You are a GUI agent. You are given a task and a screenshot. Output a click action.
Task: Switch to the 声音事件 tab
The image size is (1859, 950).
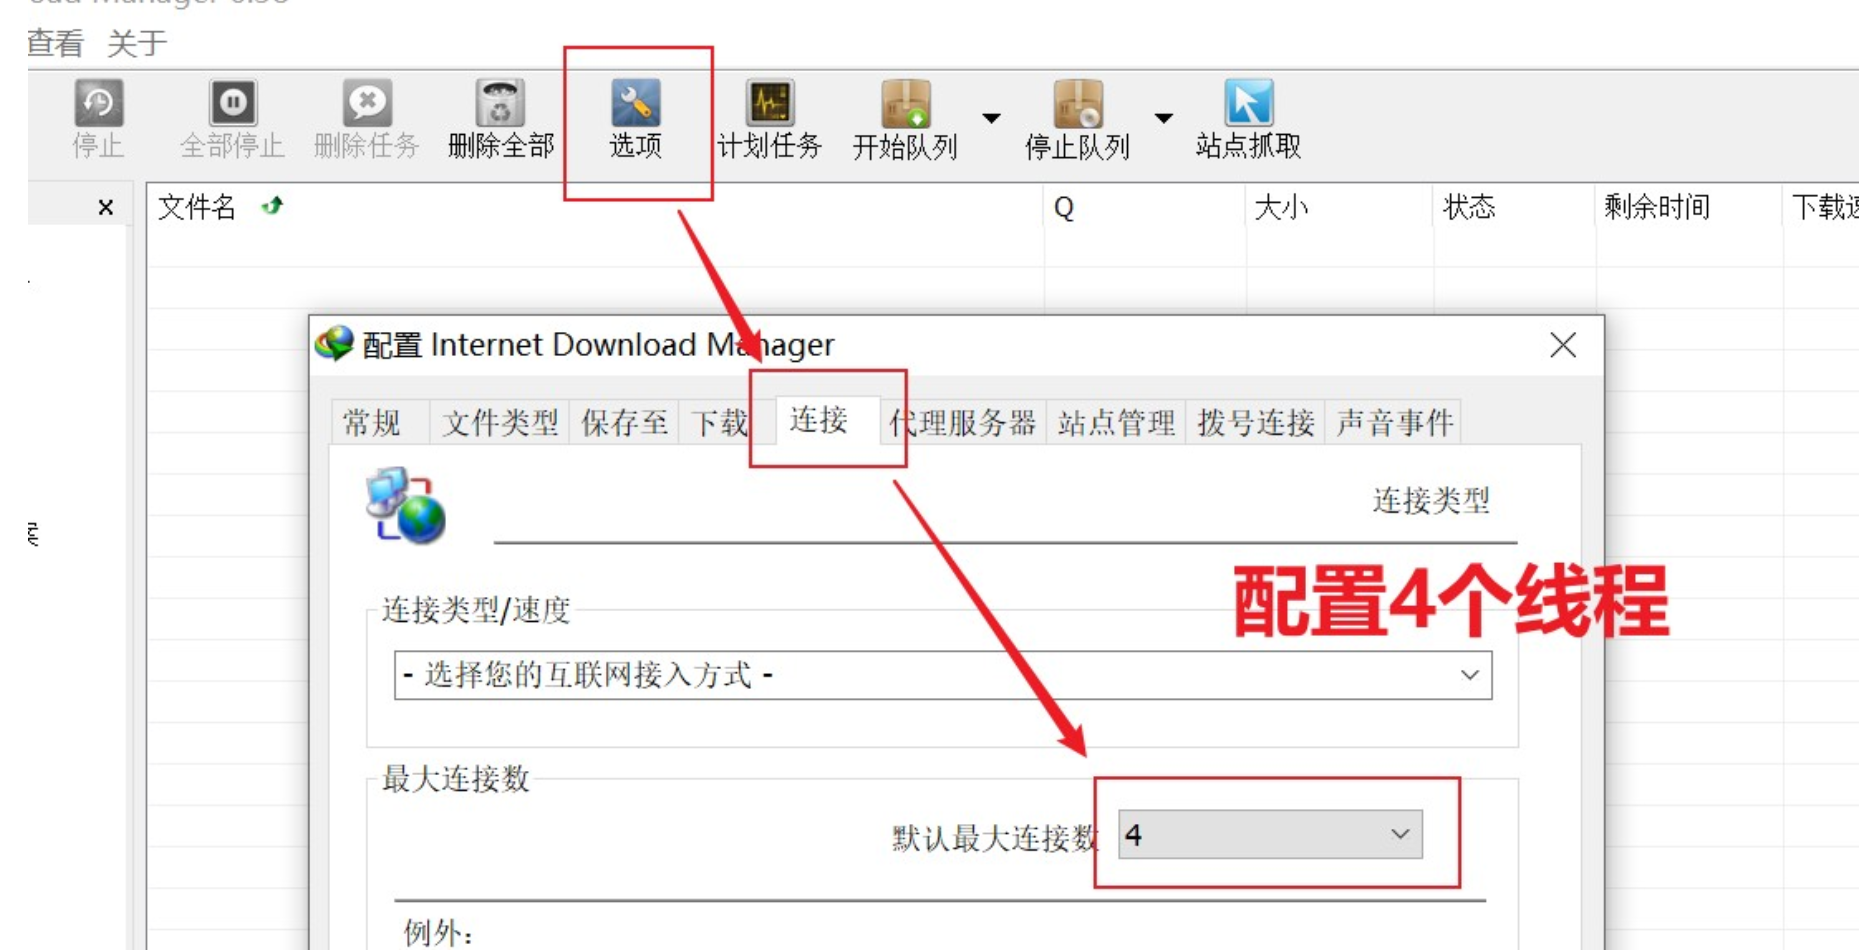1394,423
